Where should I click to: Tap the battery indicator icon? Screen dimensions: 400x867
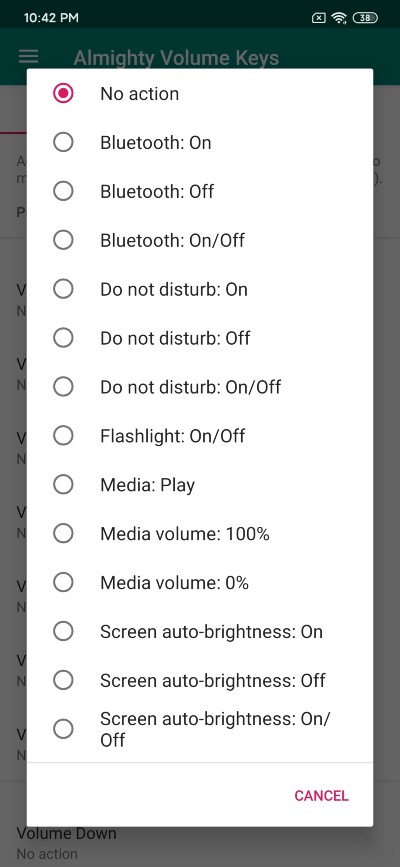(365, 18)
